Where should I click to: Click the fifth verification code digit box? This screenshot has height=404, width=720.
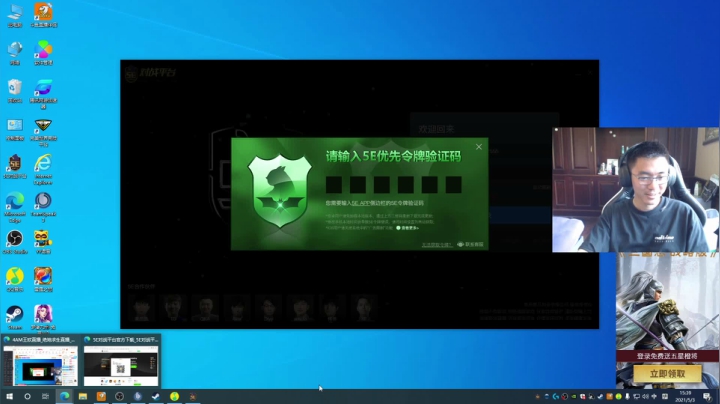click(429, 185)
